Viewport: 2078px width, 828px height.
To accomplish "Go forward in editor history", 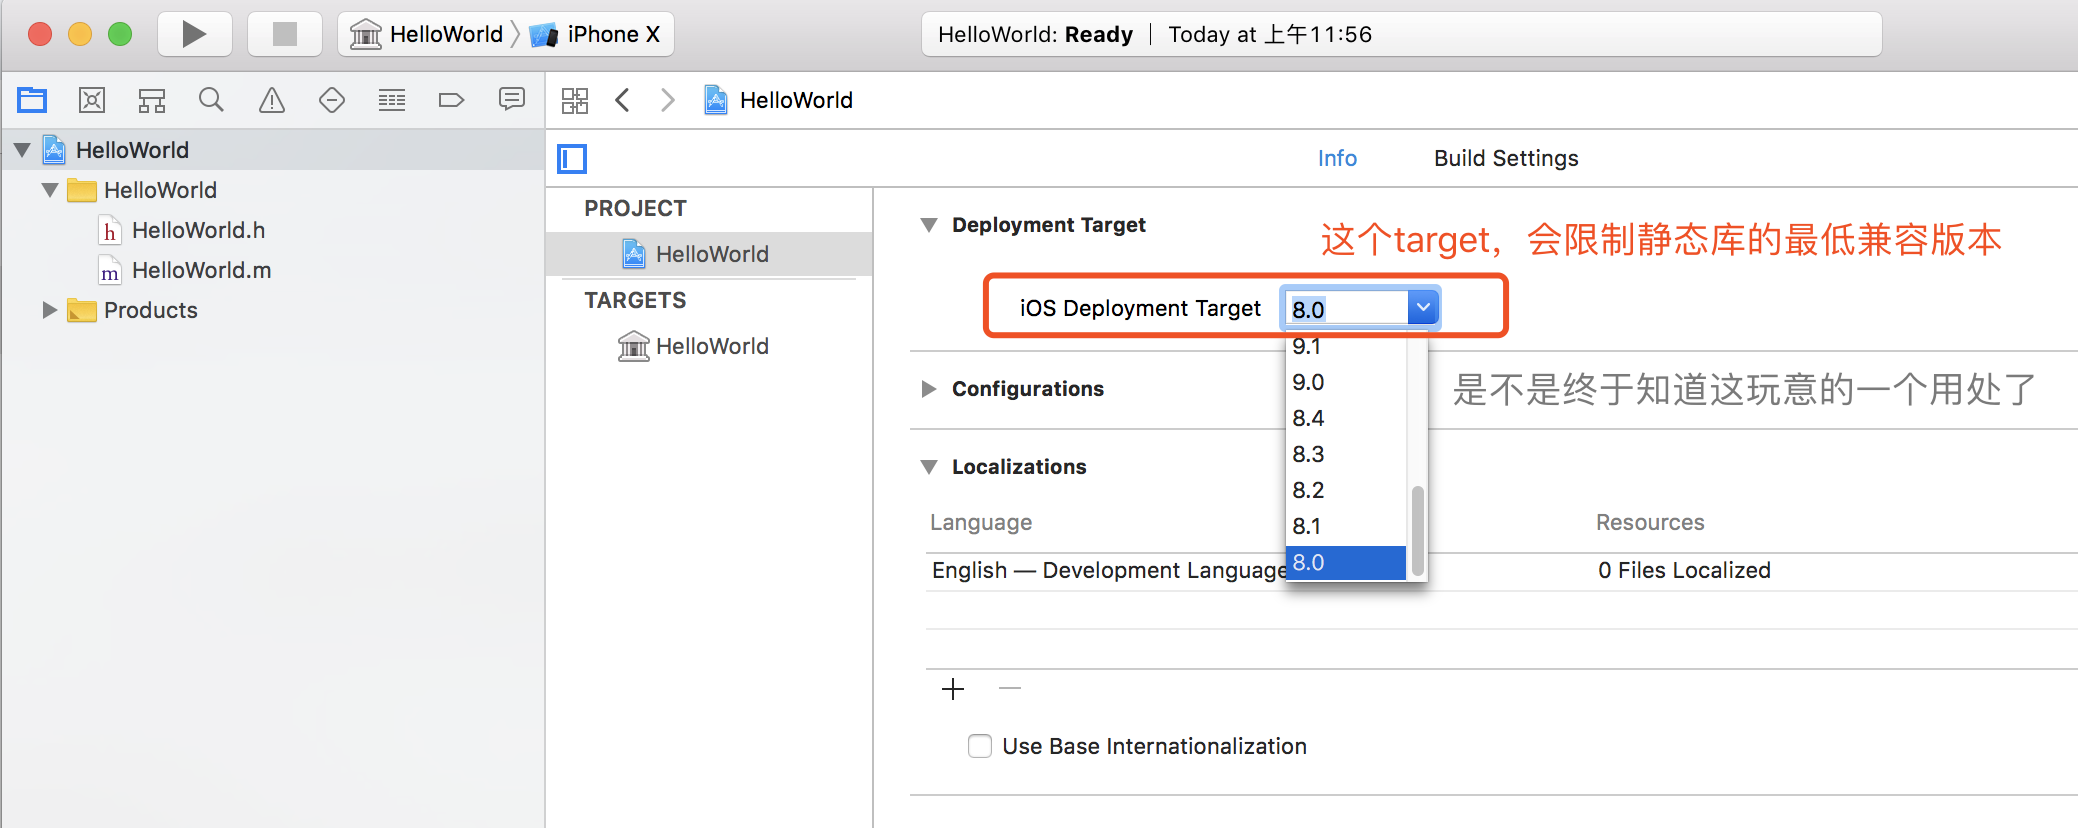I will (x=668, y=100).
